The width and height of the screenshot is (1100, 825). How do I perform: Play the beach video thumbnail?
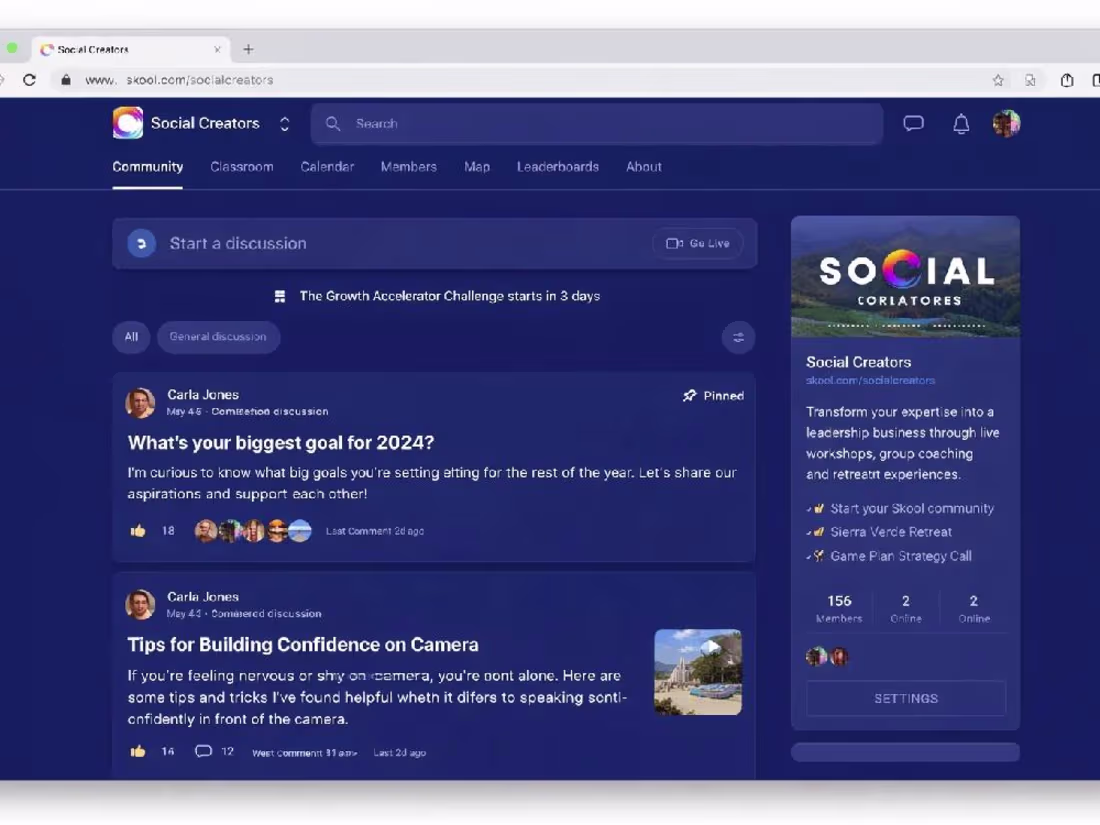coord(698,672)
